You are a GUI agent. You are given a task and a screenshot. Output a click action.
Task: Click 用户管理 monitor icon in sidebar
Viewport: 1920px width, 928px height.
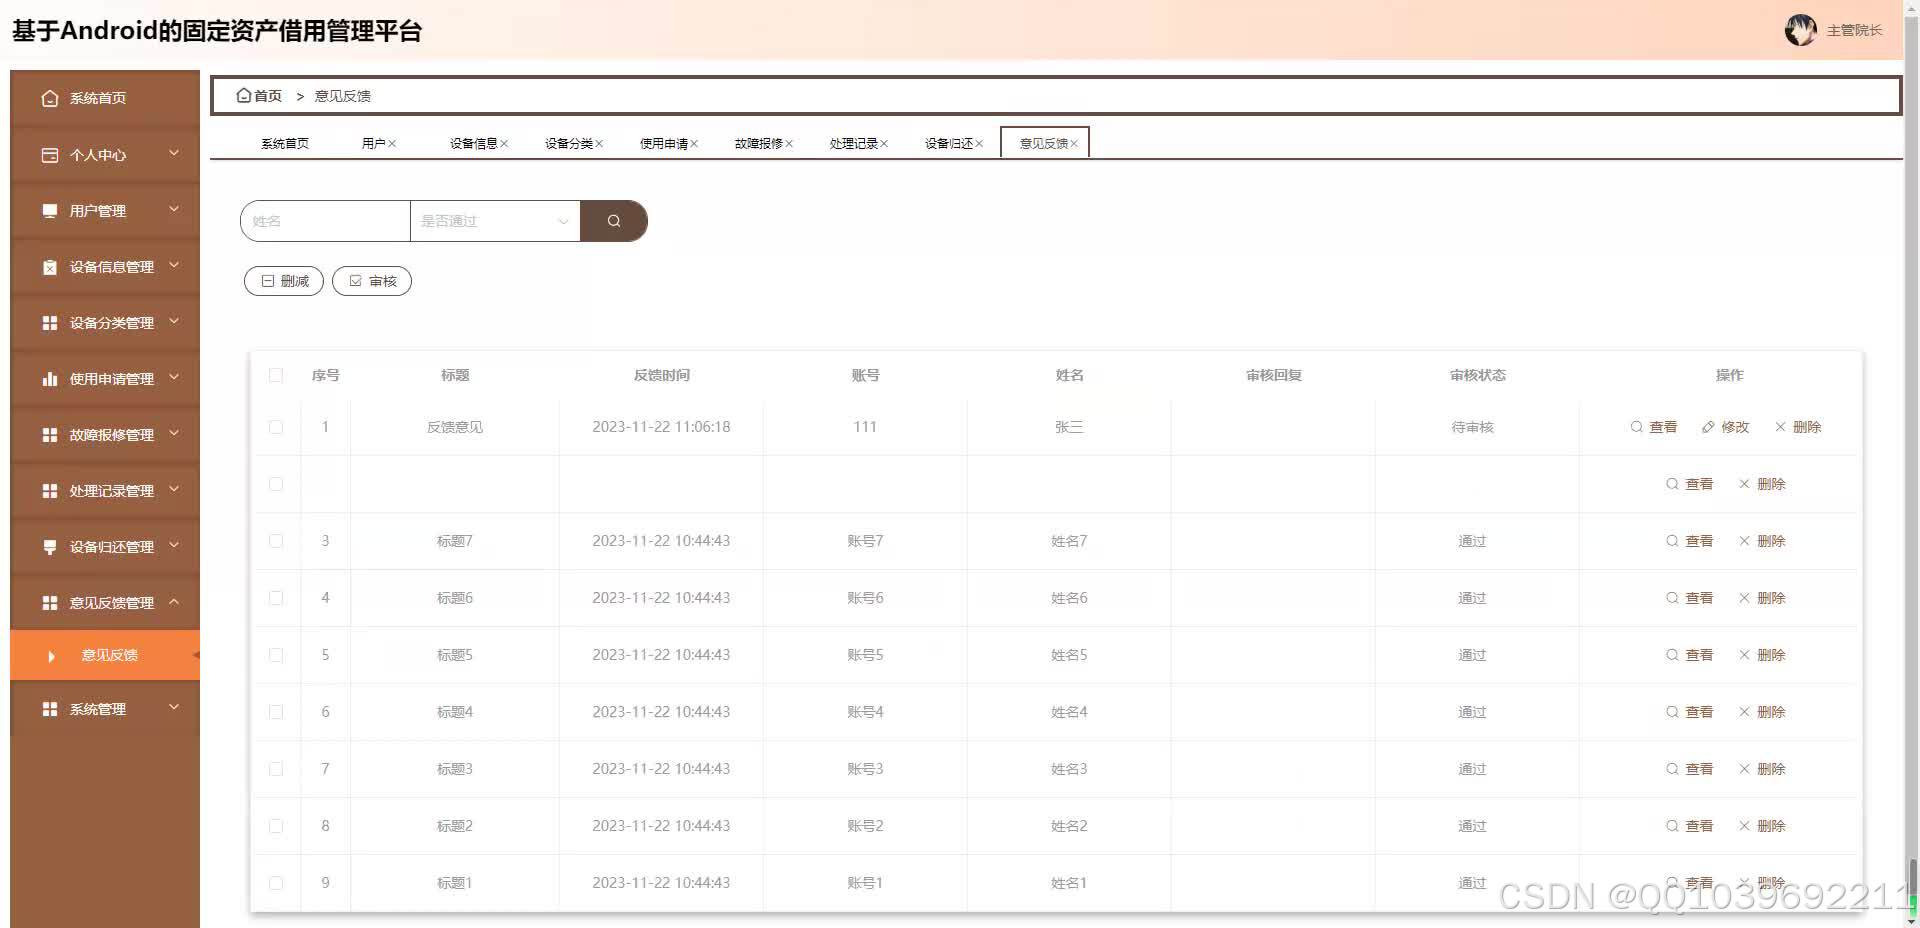(x=50, y=211)
